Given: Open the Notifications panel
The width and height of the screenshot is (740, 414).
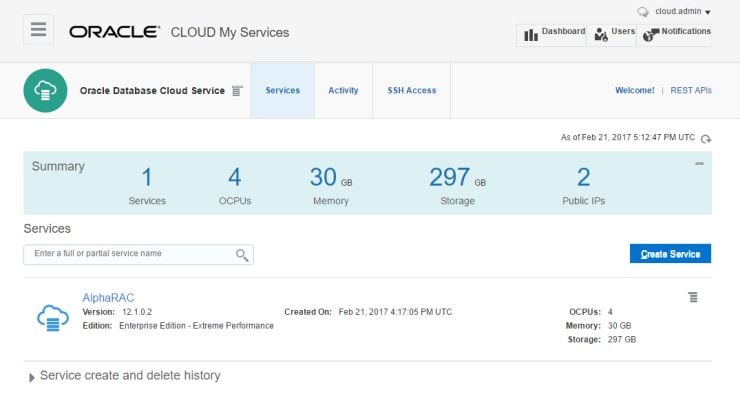Looking at the screenshot, I should [x=677, y=34].
